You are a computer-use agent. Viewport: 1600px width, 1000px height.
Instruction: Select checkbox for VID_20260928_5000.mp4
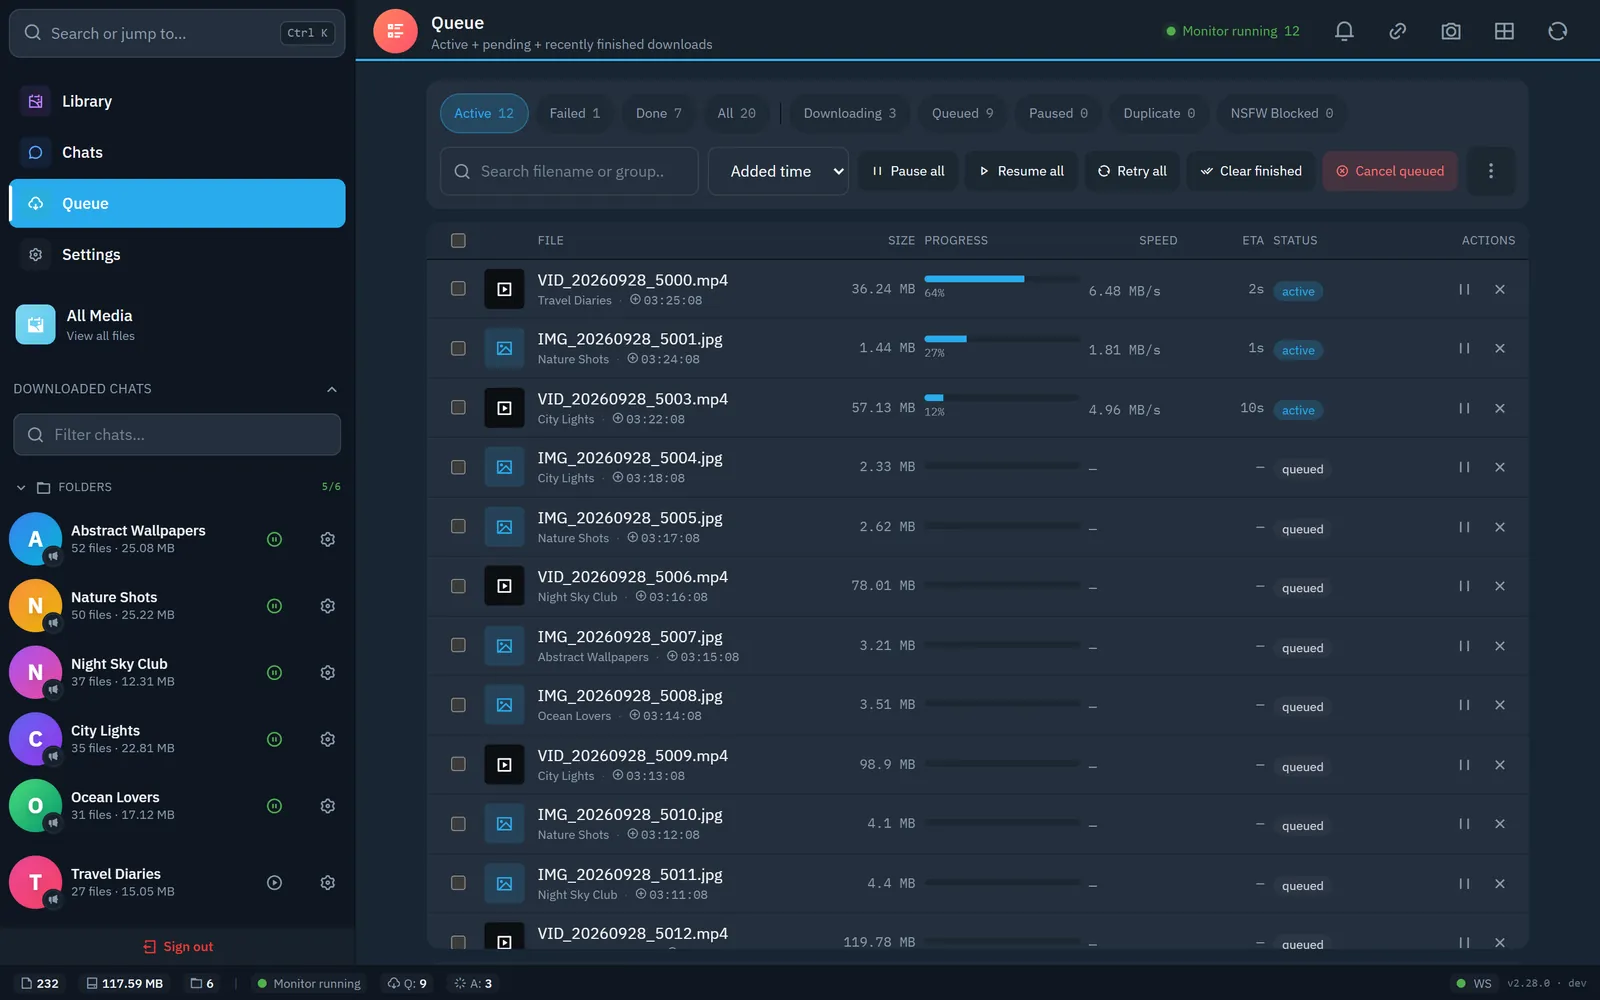tap(458, 289)
